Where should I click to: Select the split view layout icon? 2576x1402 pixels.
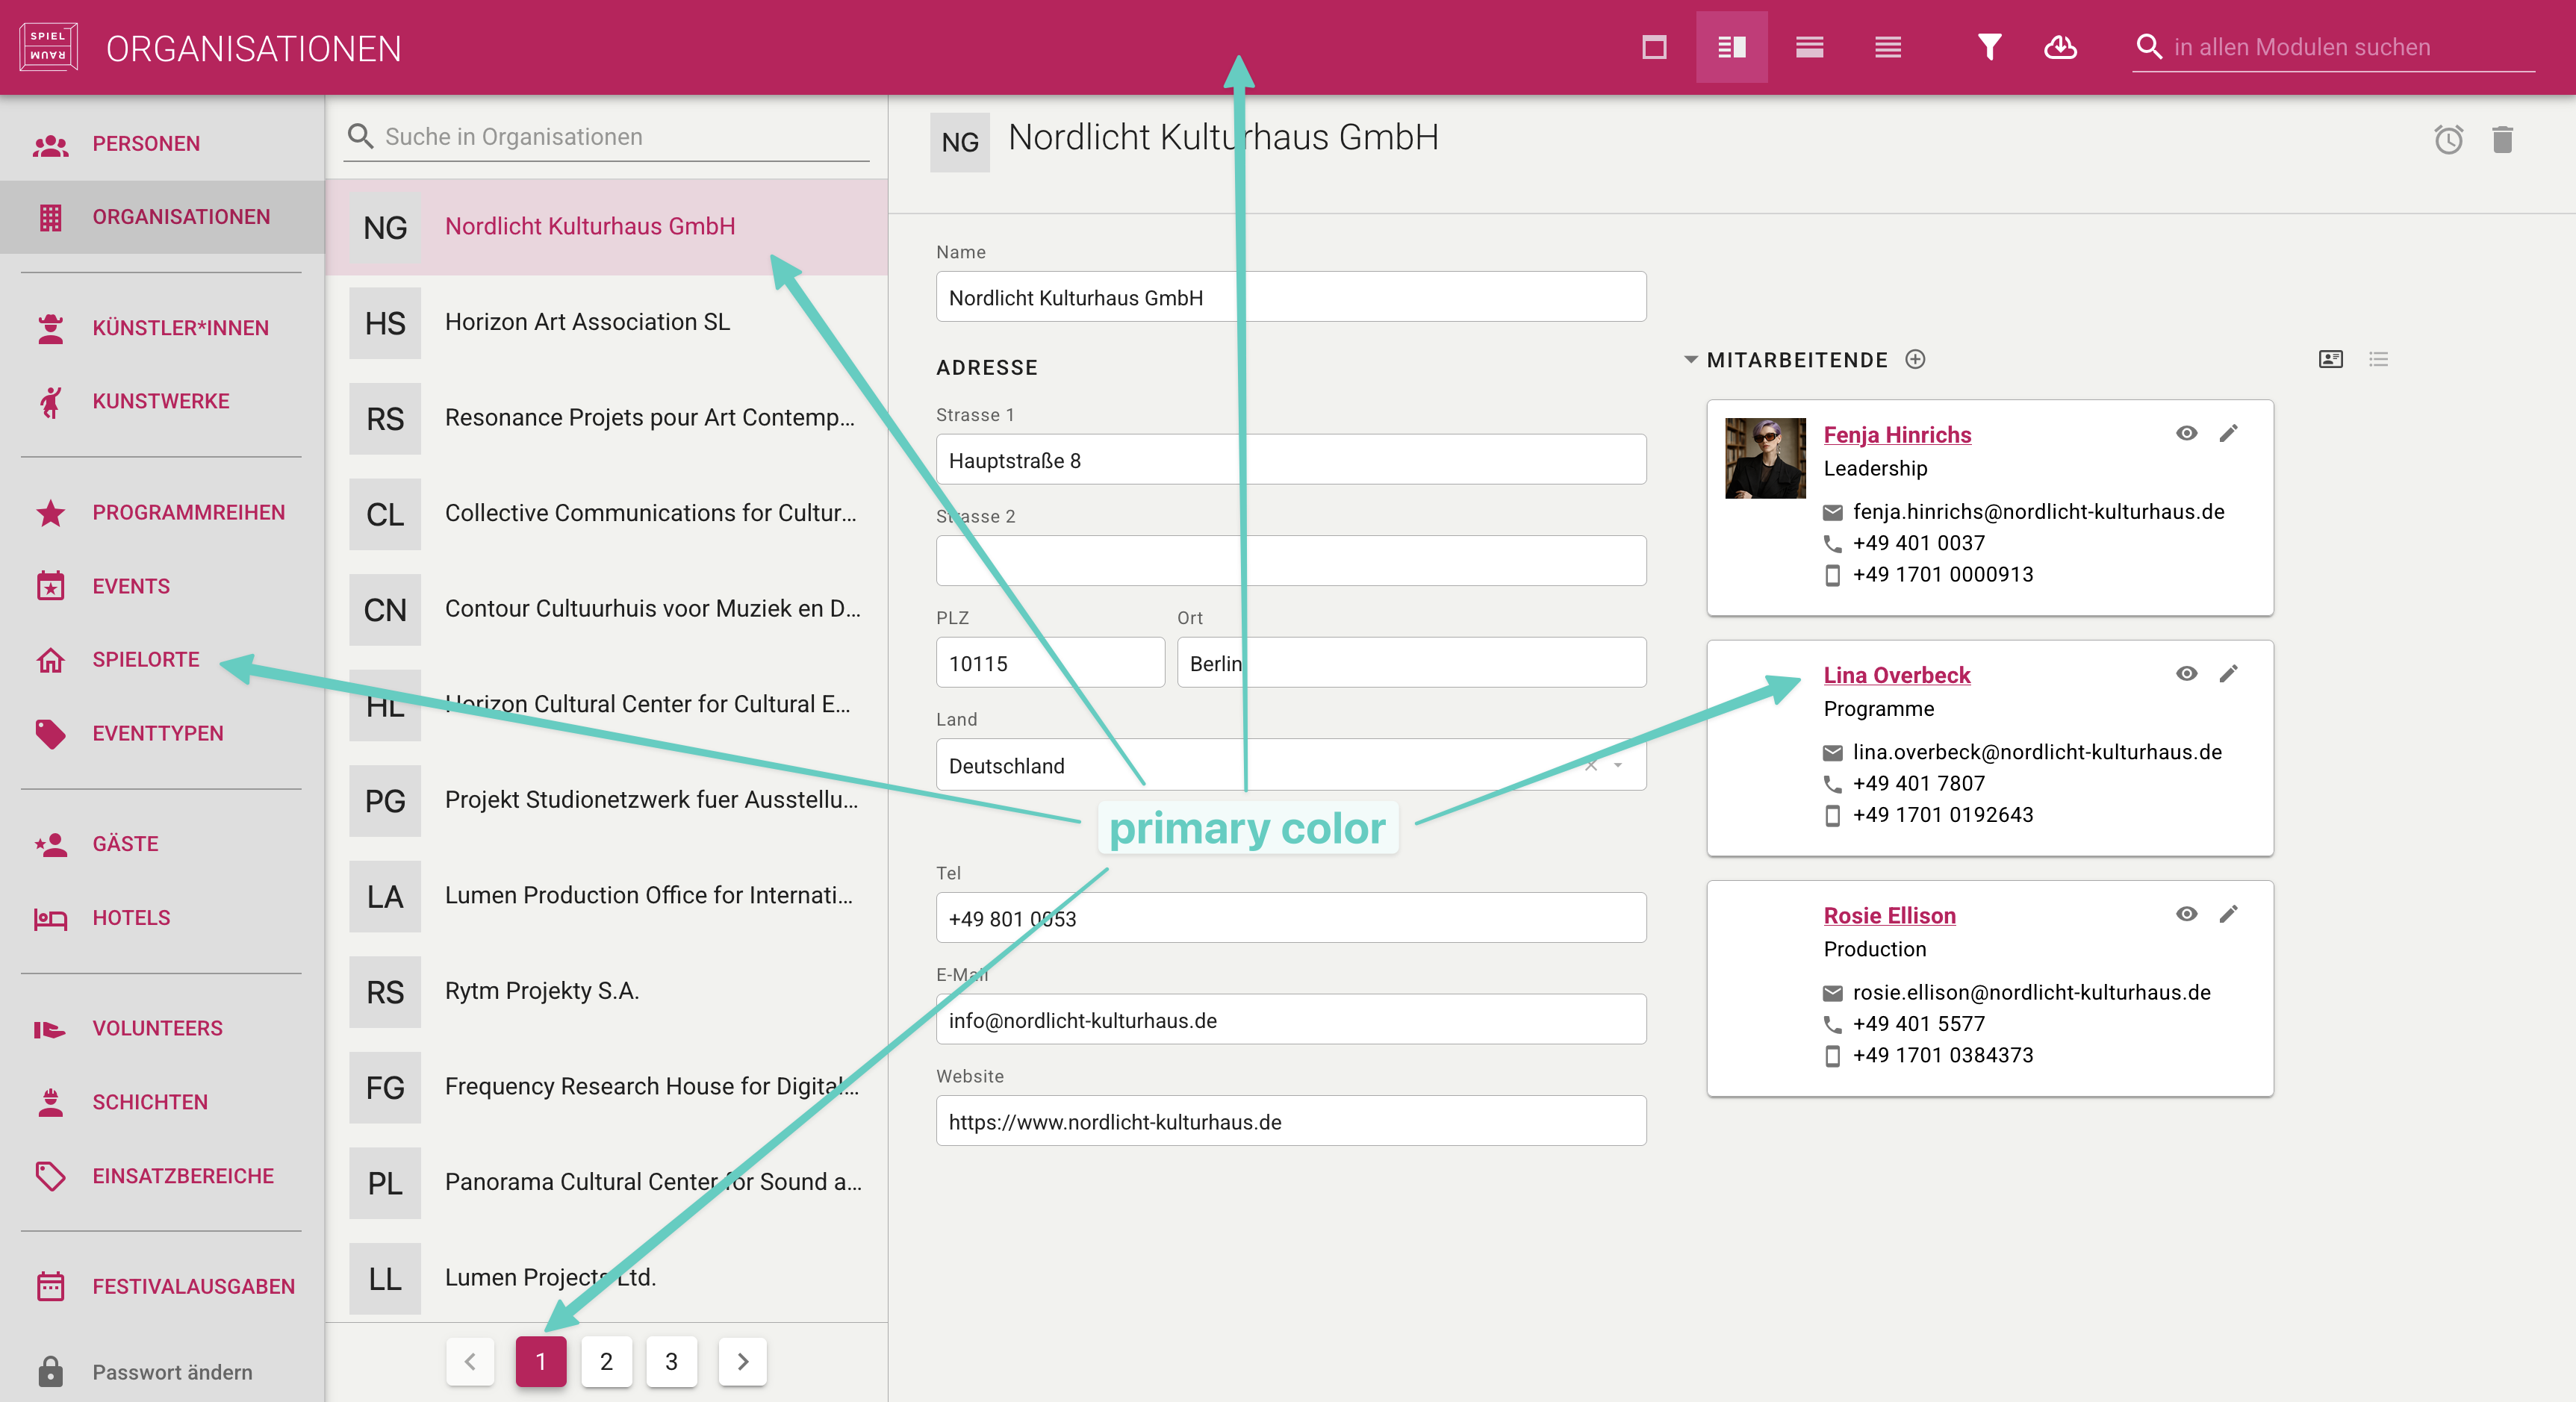[x=1731, y=47]
